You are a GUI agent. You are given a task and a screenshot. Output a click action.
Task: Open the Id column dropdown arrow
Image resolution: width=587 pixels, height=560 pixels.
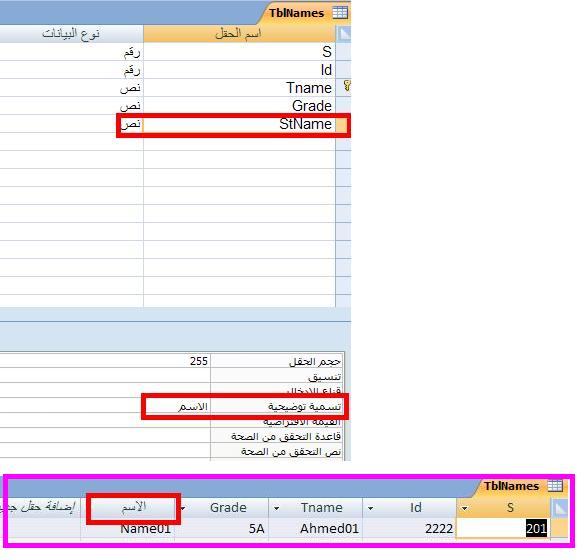(370, 508)
